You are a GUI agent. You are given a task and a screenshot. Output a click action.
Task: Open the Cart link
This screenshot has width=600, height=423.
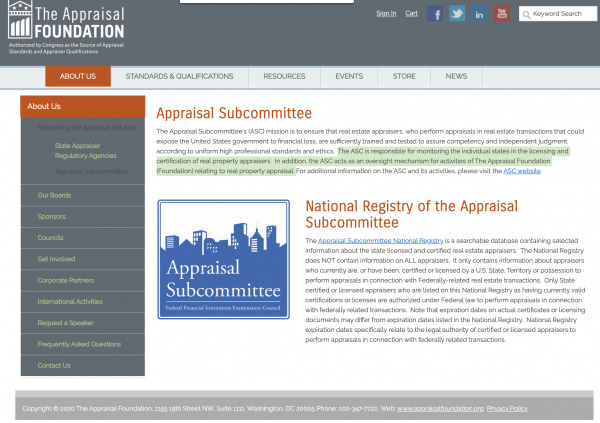coord(411,13)
